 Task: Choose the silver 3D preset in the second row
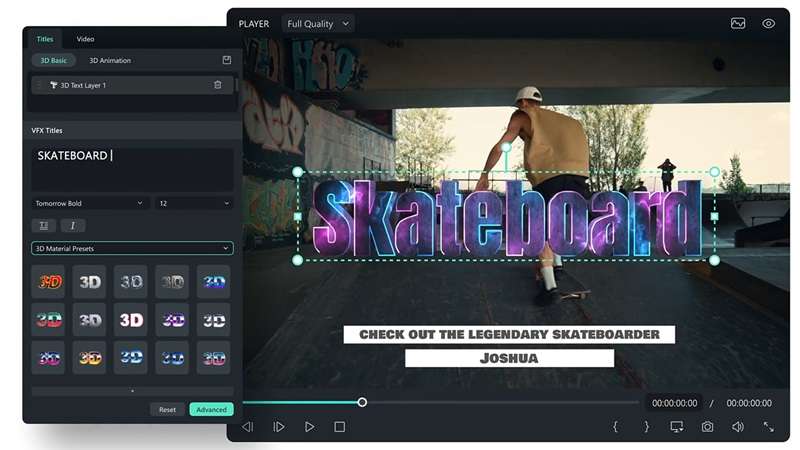click(x=90, y=320)
